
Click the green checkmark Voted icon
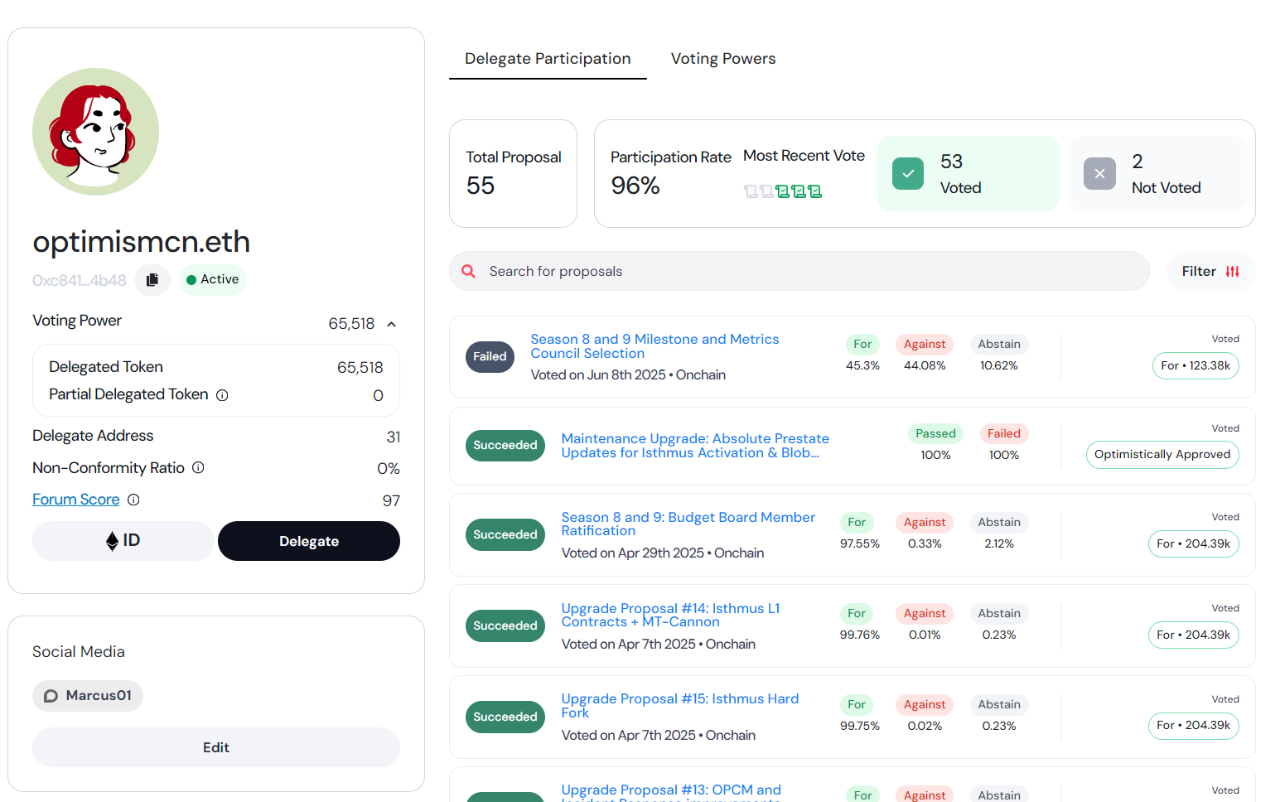click(908, 174)
